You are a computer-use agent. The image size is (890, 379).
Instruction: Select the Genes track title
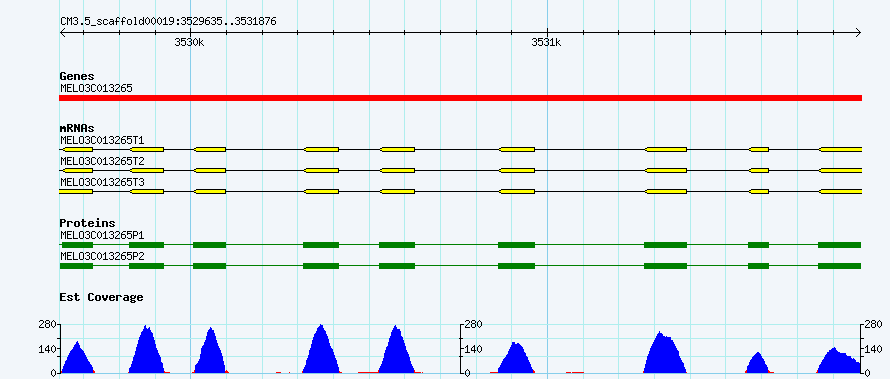click(x=77, y=76)
